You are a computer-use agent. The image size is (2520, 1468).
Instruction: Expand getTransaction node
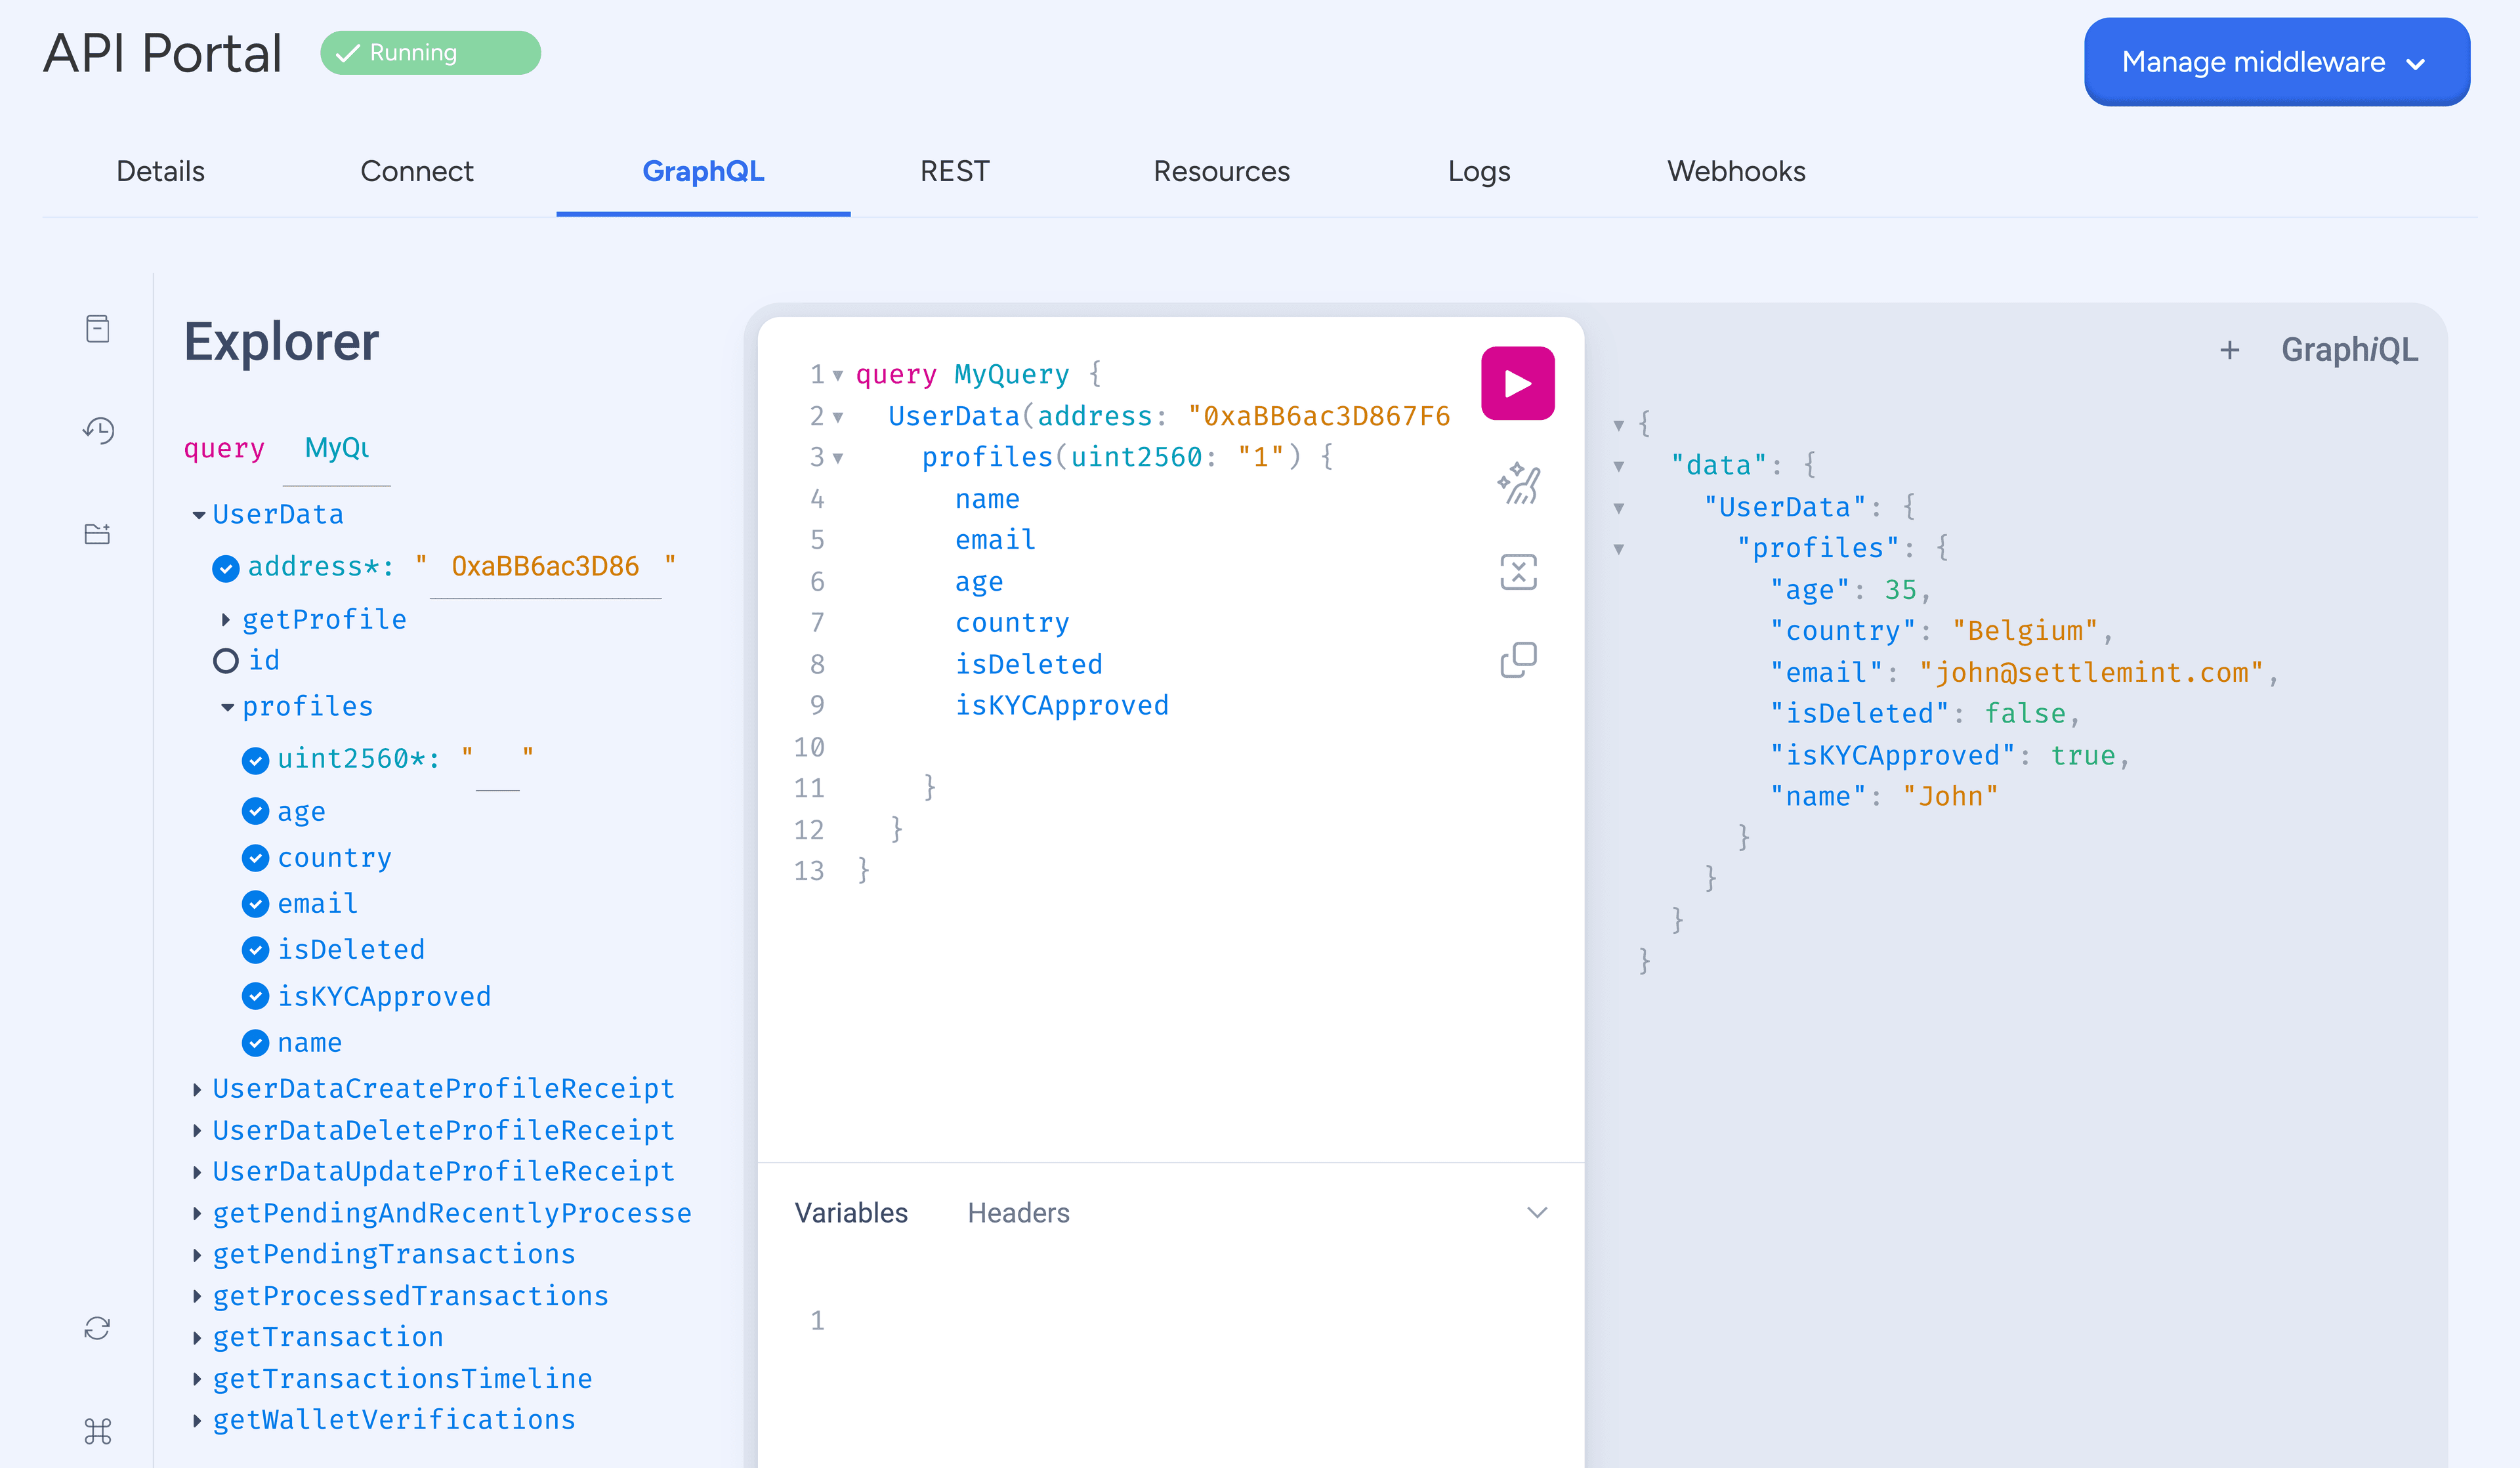197,1338
